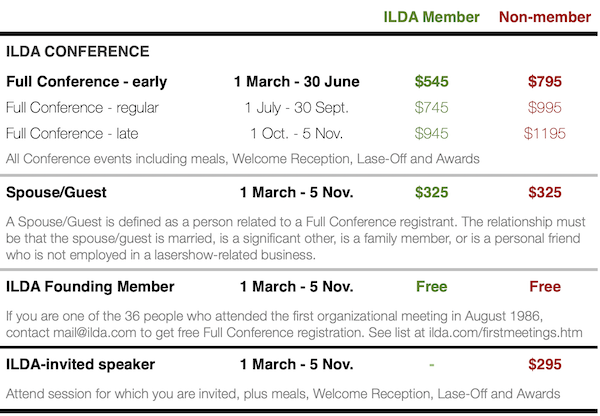Select the $545 early member price

432,81
